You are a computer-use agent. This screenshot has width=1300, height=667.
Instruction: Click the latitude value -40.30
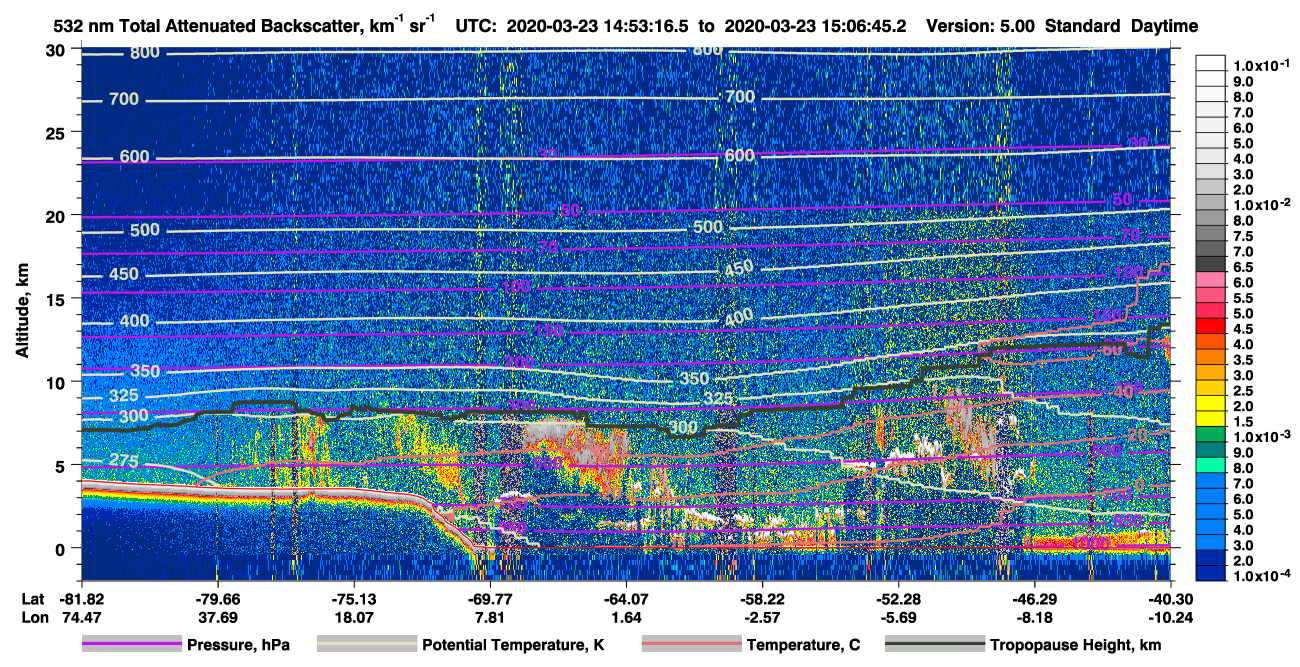(x=1169, y=598)
